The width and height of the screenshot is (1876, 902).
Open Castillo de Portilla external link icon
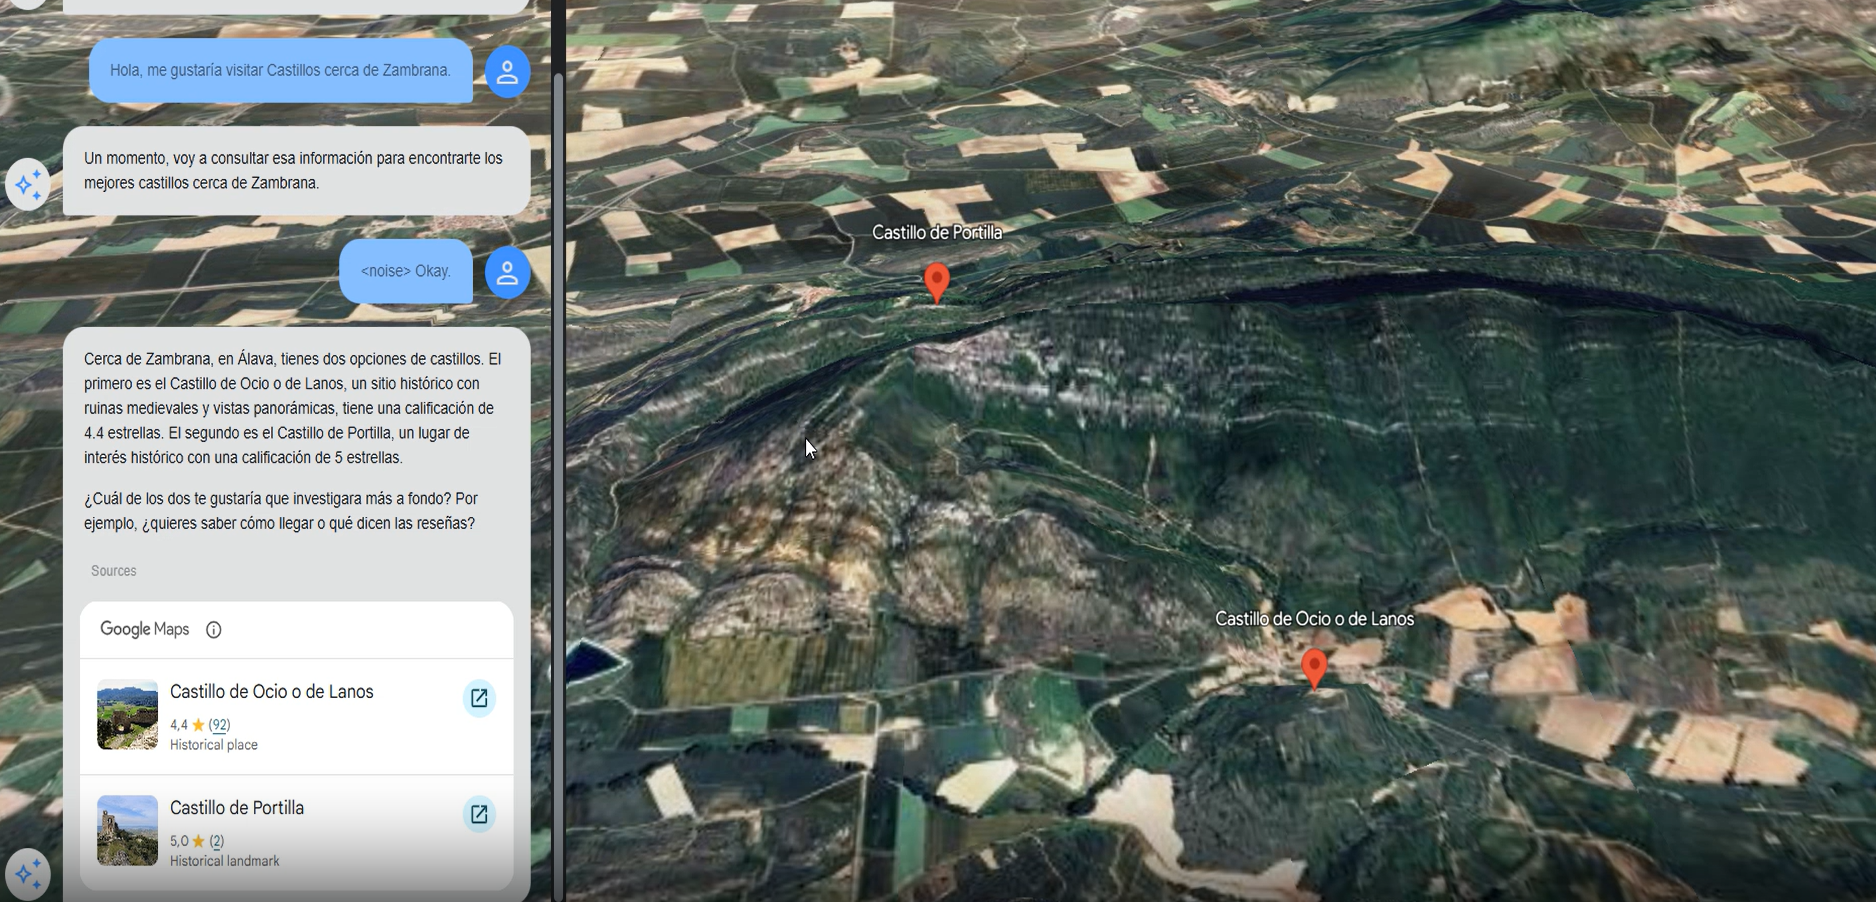pyautogui.click(x=479, y=814)
